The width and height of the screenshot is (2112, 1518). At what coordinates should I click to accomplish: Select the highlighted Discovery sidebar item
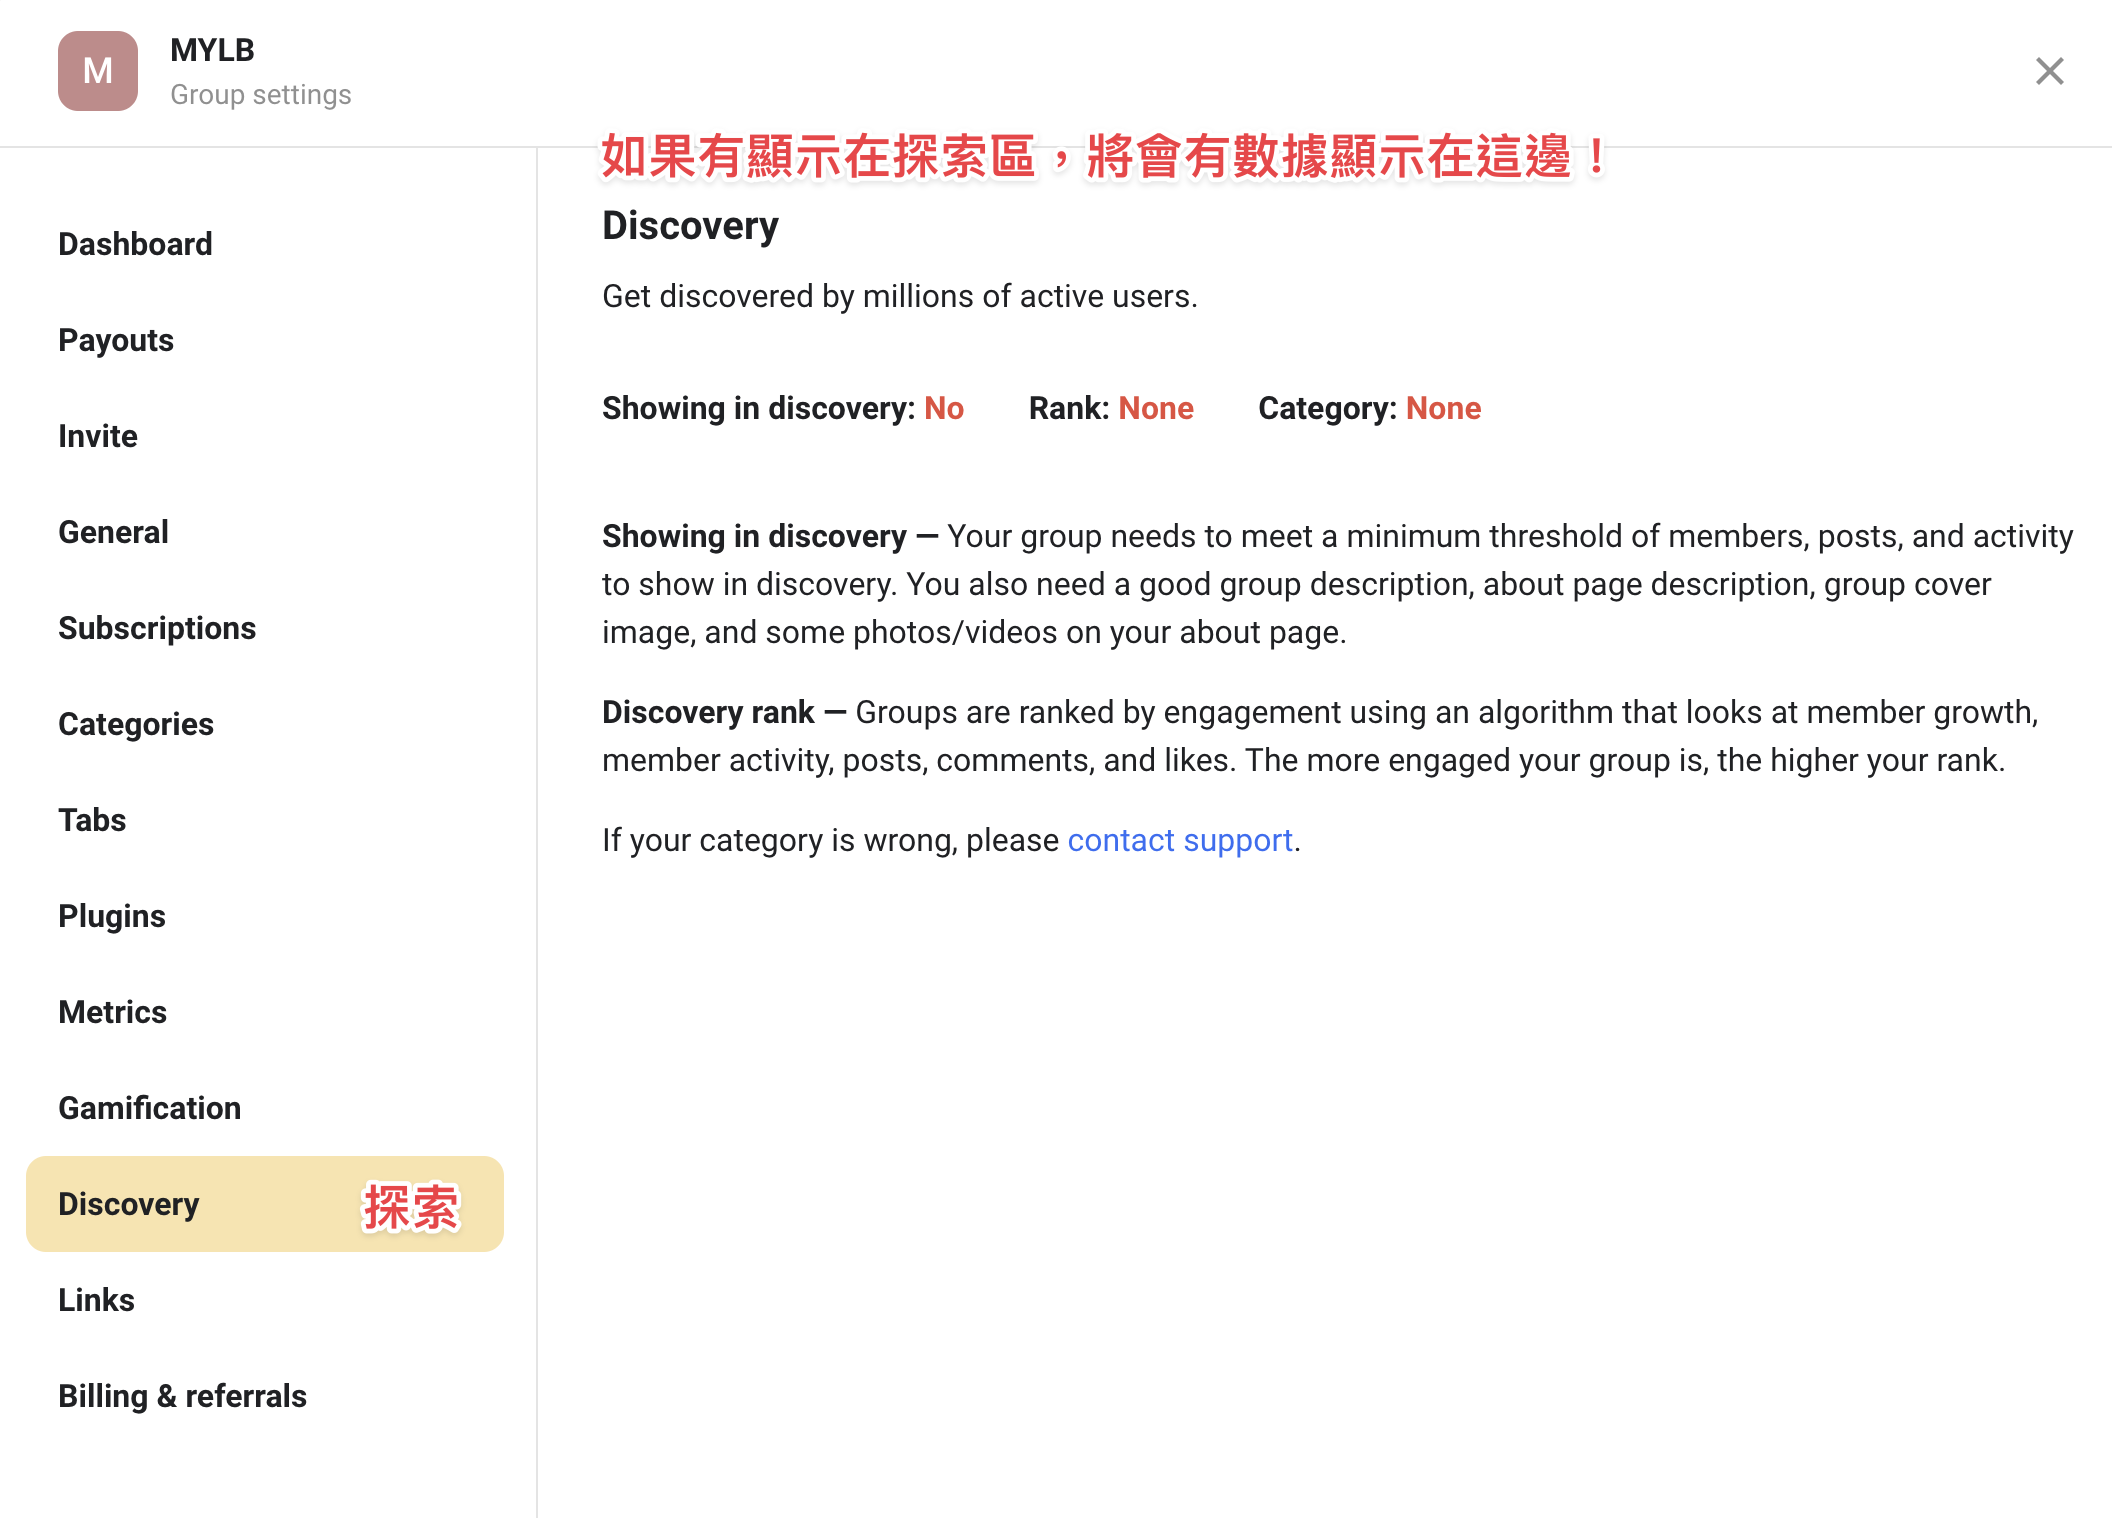[265, 1204]
